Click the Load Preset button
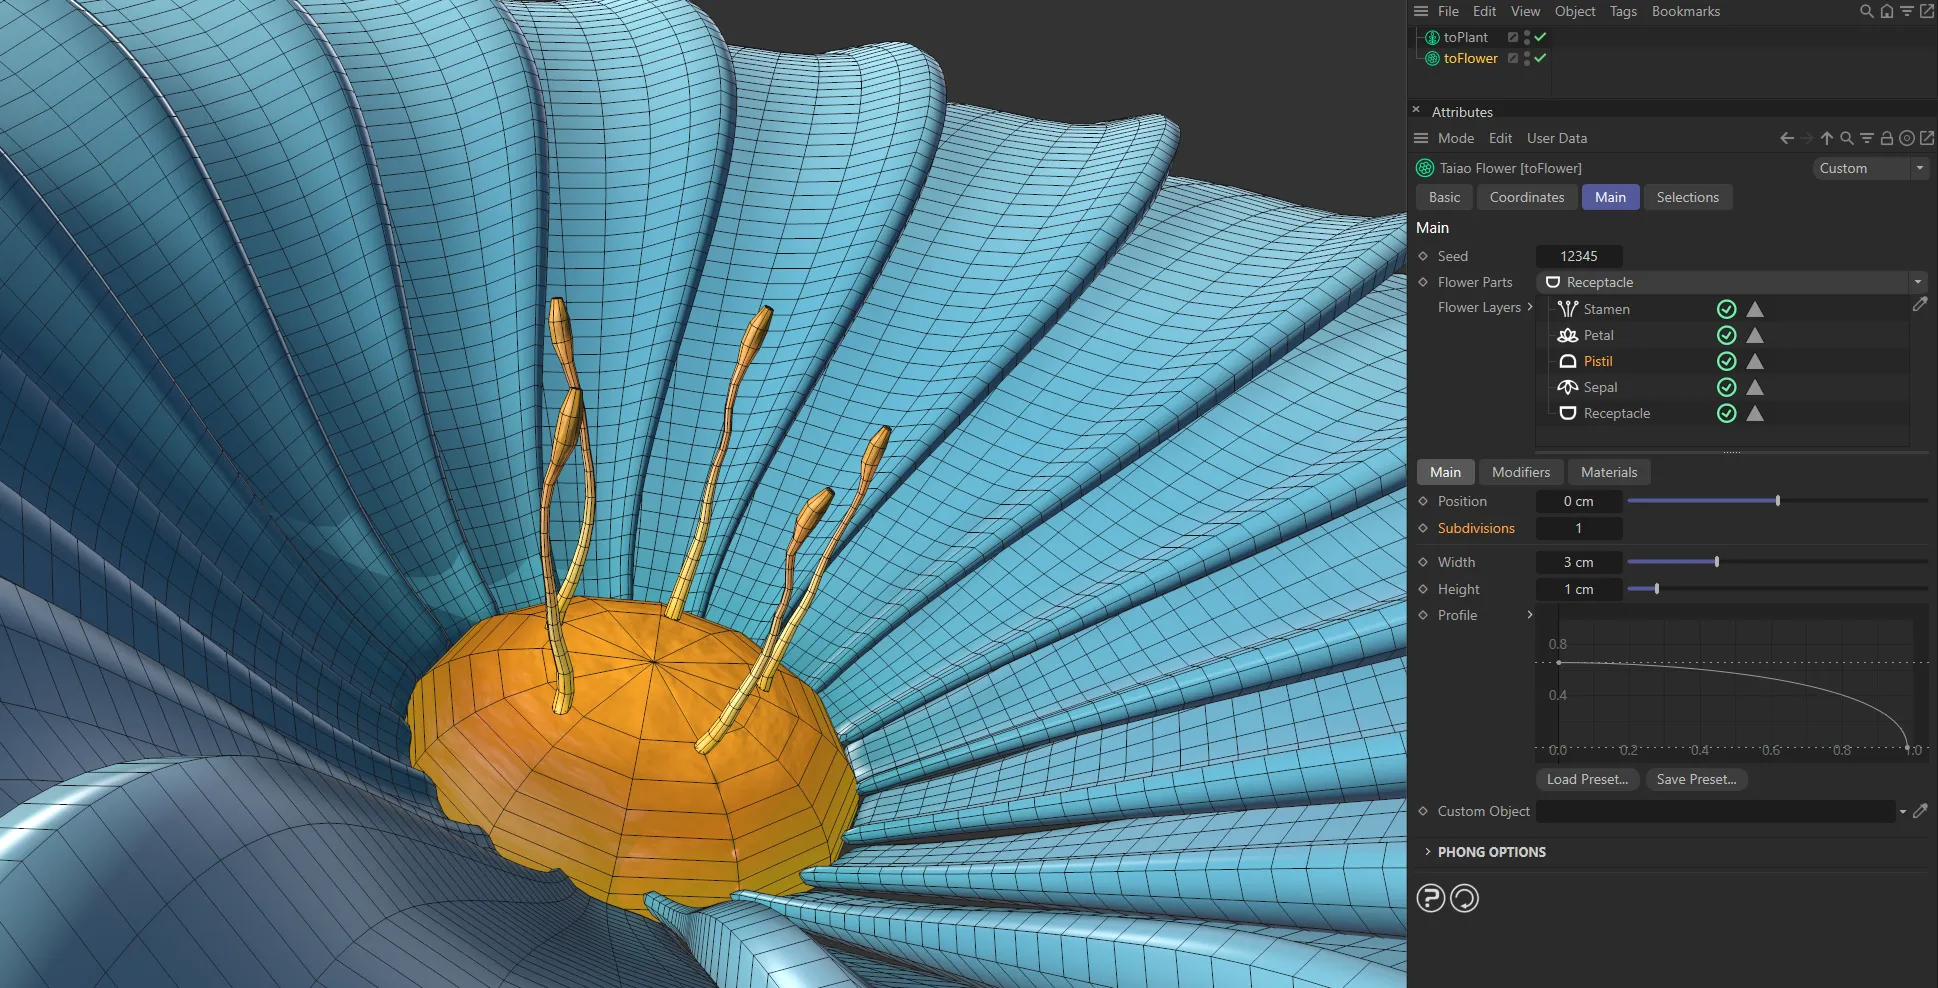Screen dimensions: 1938x988 tap(1586, 779)
